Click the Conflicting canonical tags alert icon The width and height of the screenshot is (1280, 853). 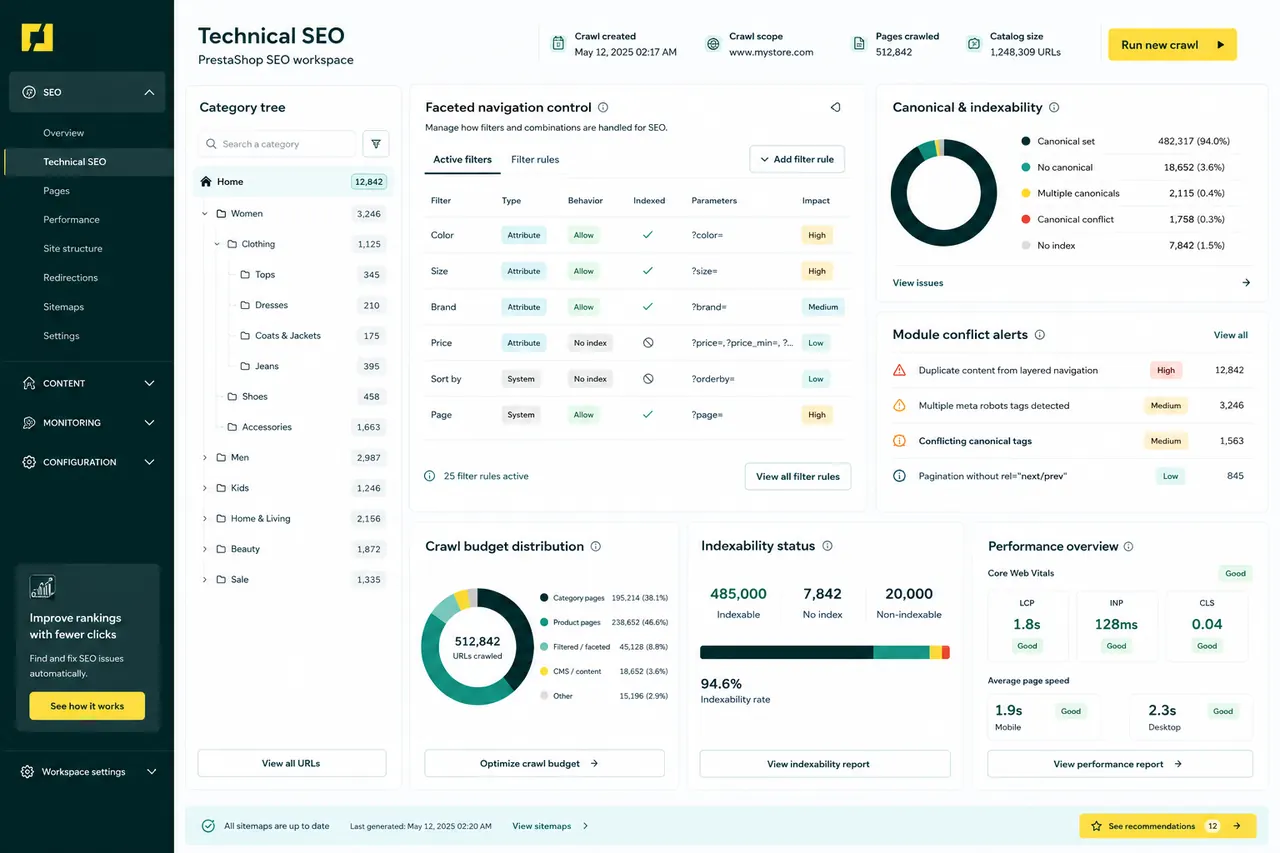coord(898,441)
